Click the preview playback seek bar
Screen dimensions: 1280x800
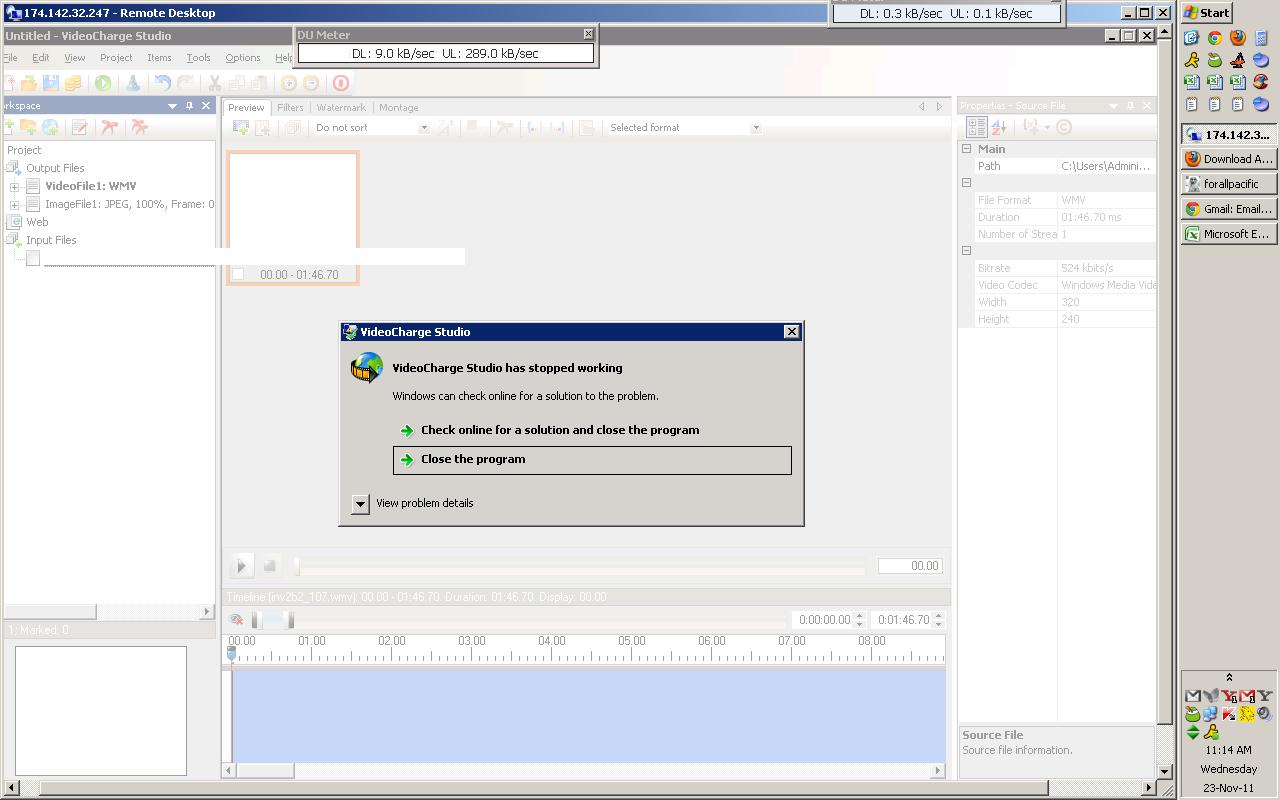point(580,566)
